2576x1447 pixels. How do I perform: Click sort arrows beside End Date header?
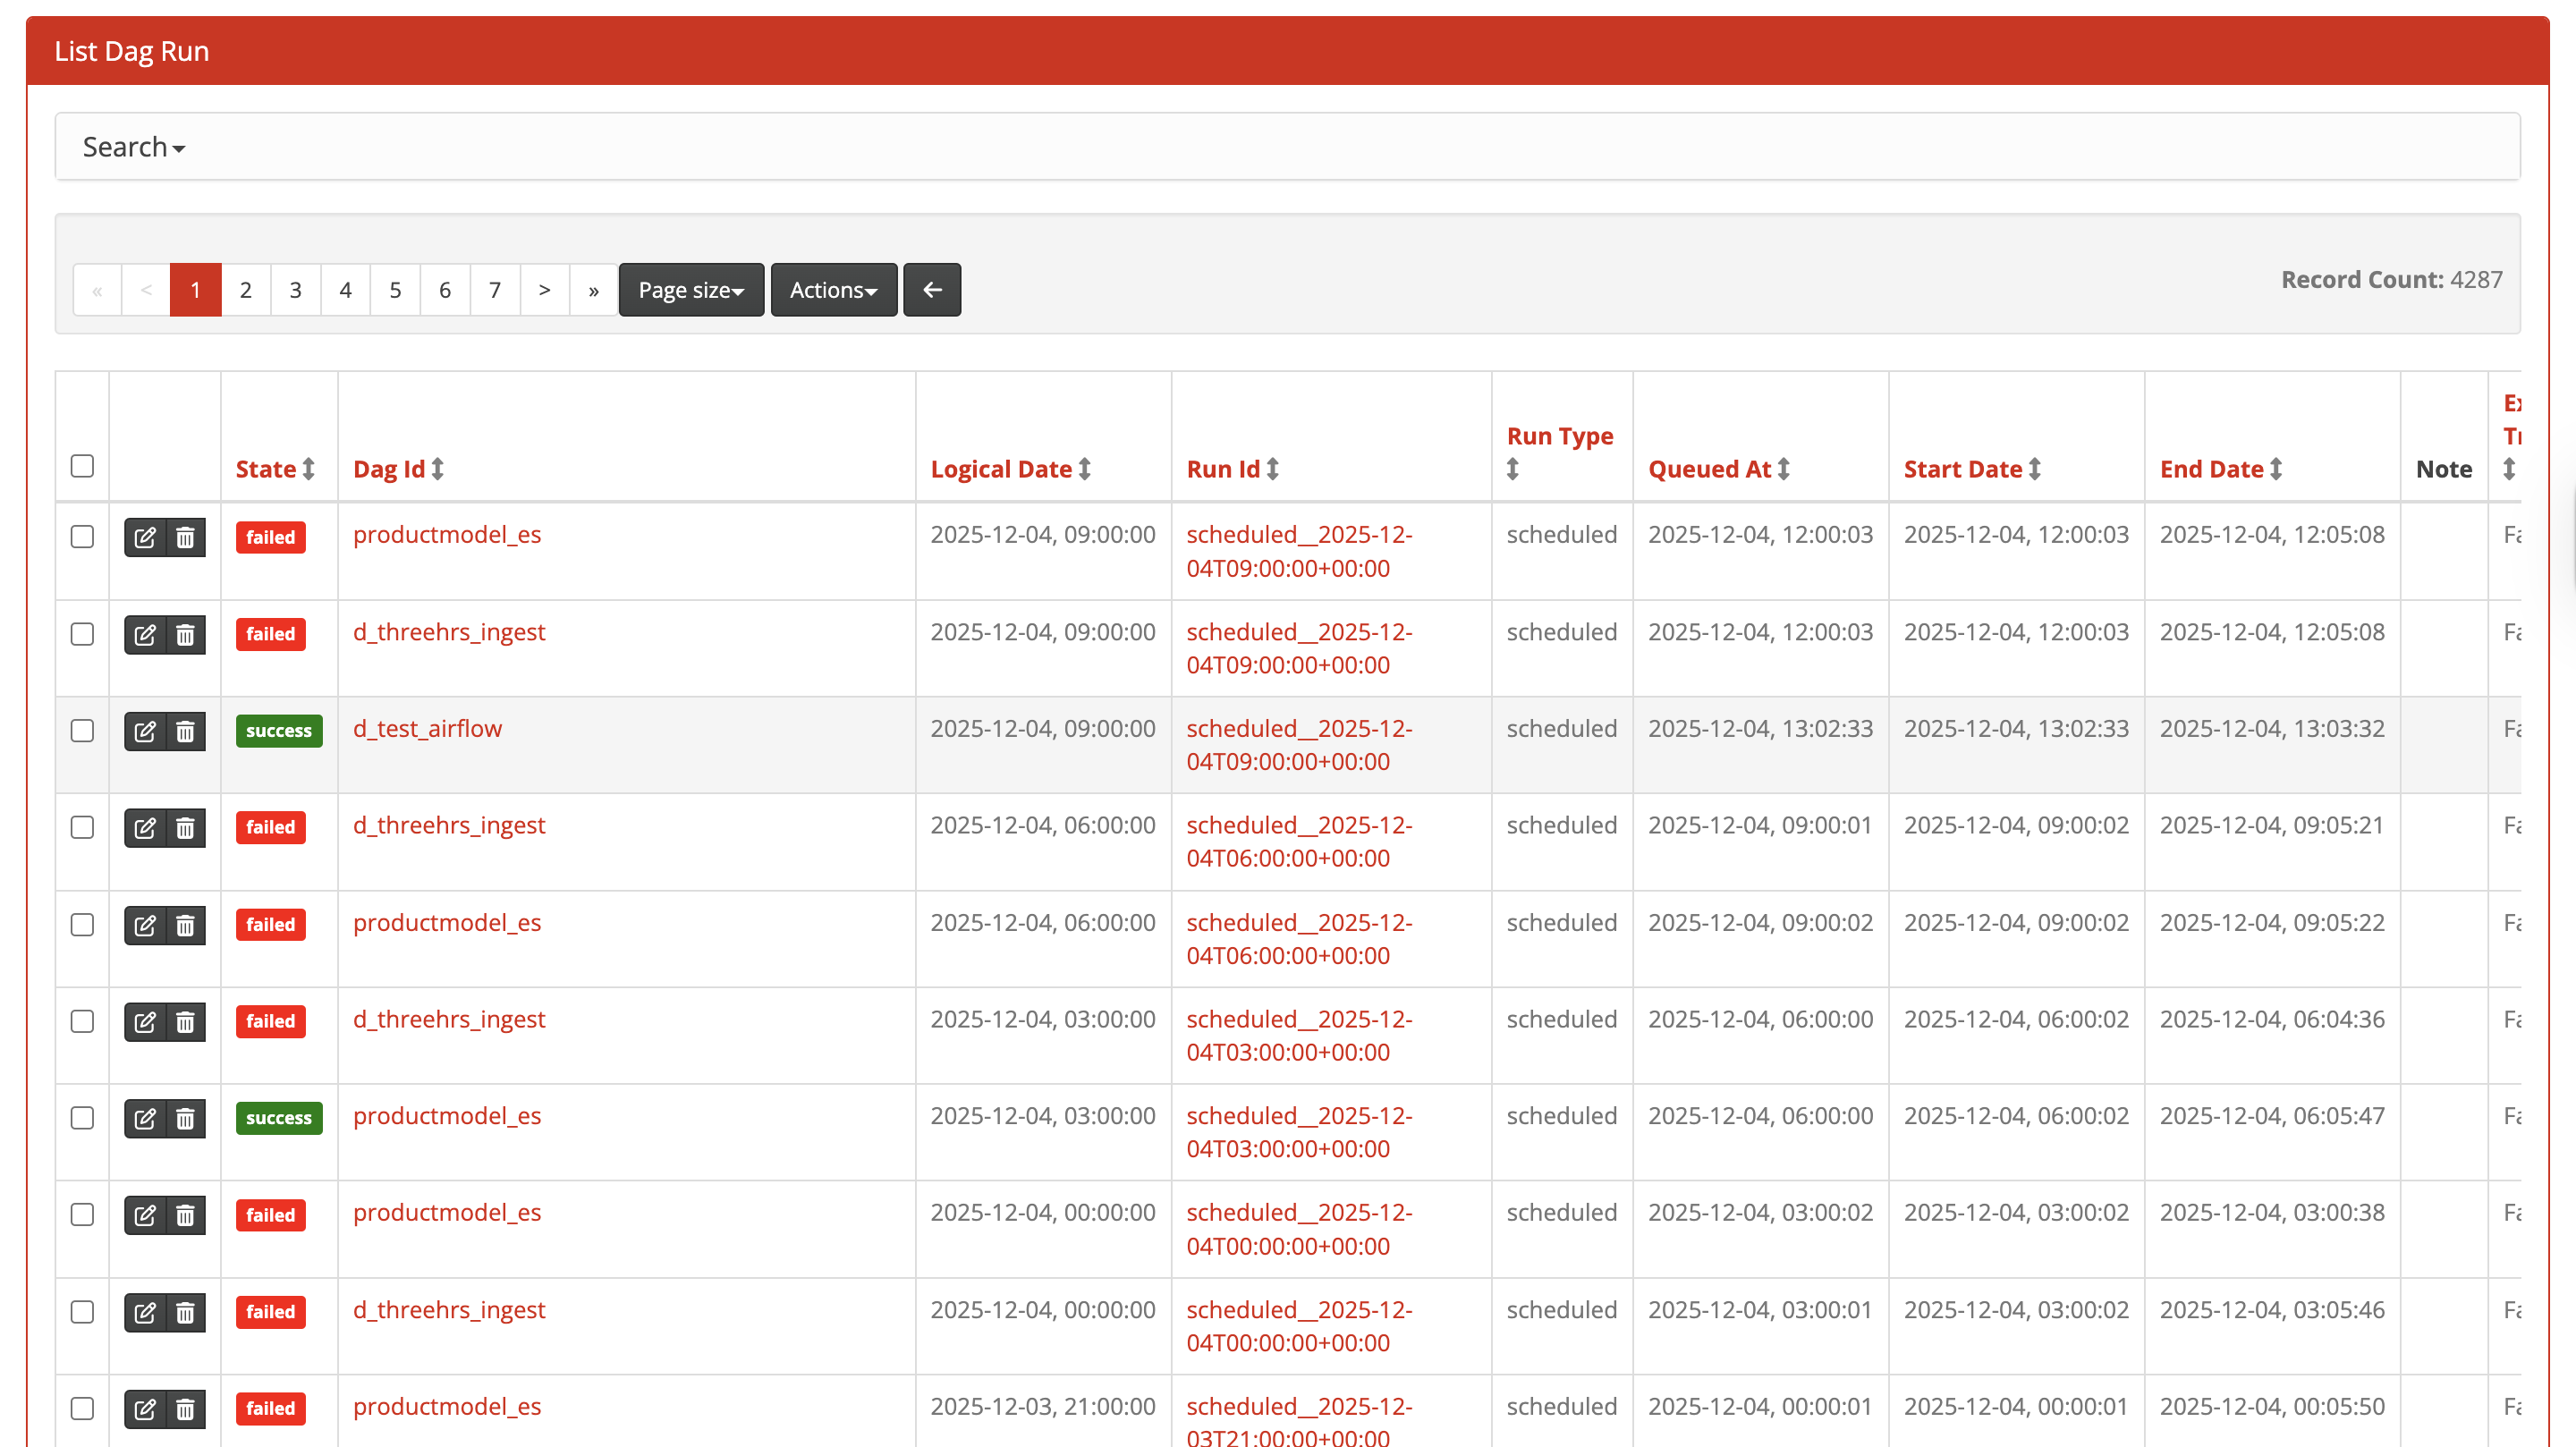pos(2276,469)
